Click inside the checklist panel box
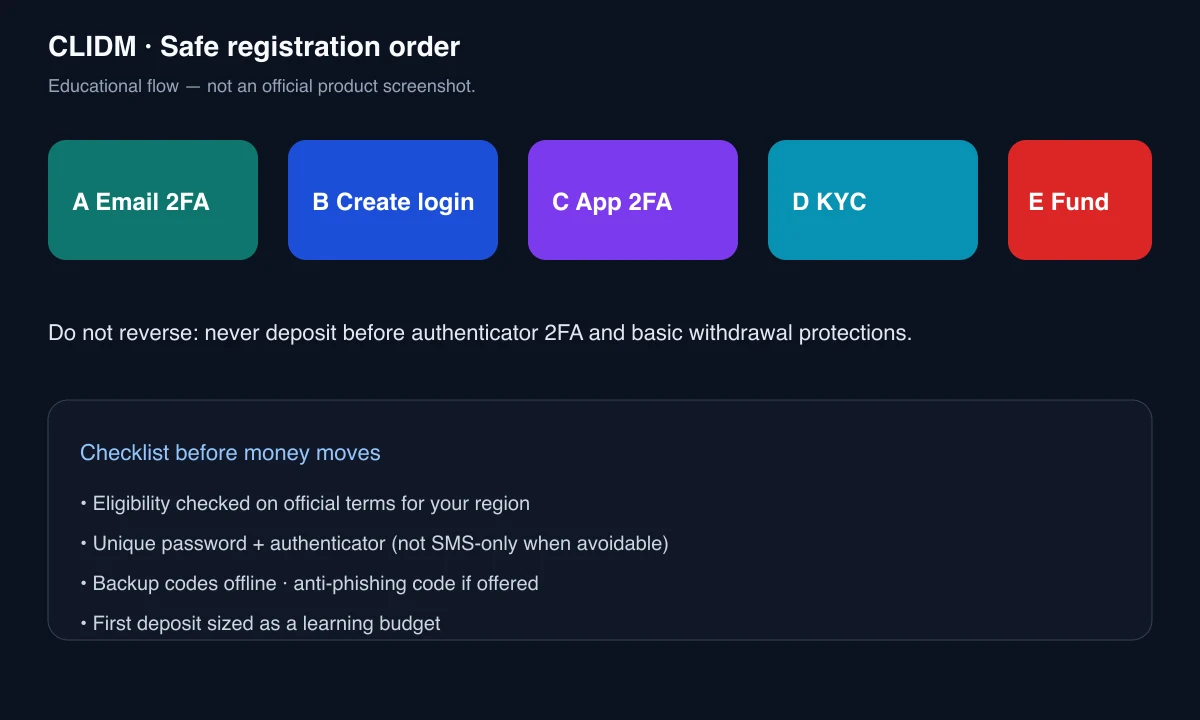 pyautogui.click(x=600, y=520)
